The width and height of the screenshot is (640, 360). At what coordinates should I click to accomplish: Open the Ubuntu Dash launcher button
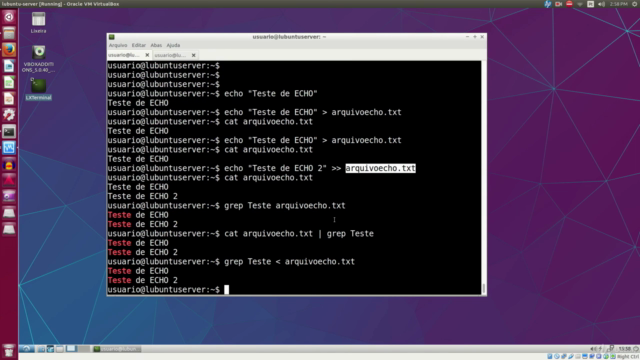[x=9, y=17]
